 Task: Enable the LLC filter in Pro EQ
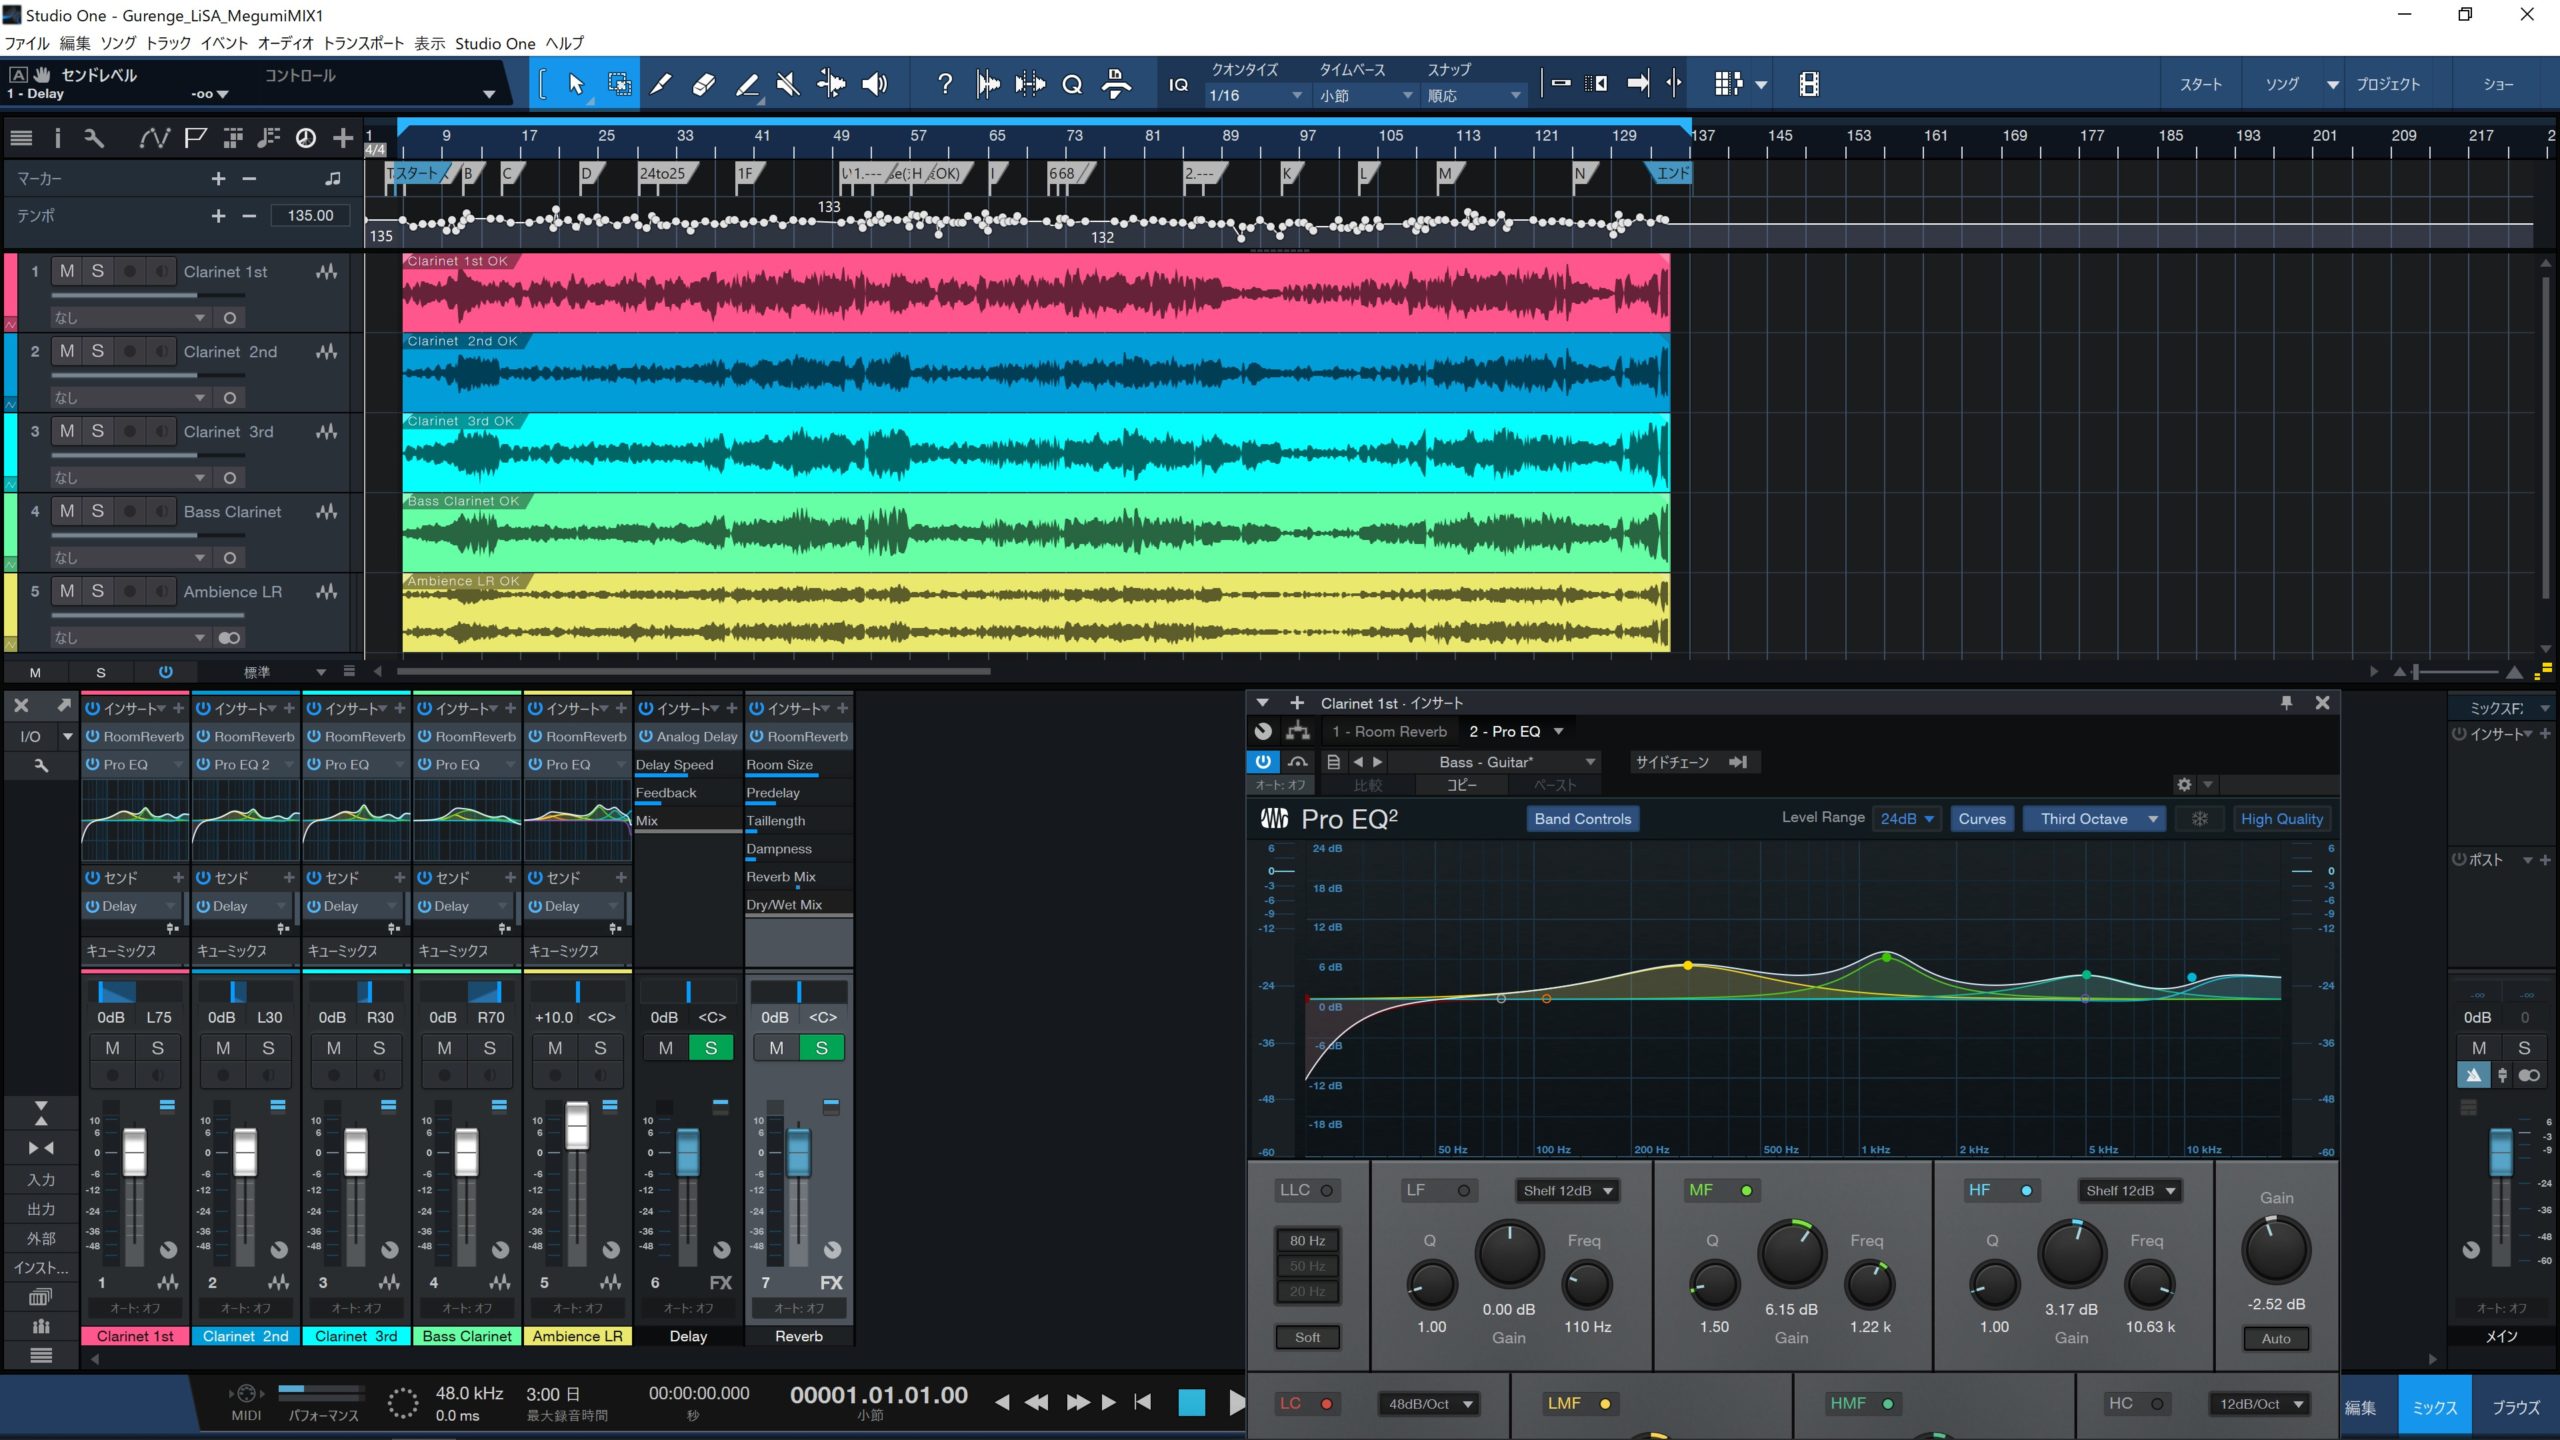pos(1326,1191)
